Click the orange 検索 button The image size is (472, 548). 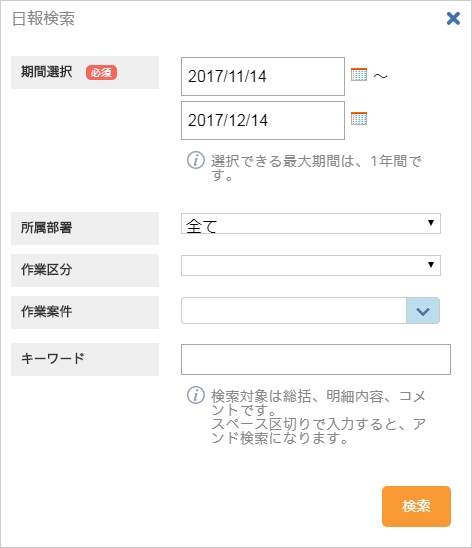416,506
